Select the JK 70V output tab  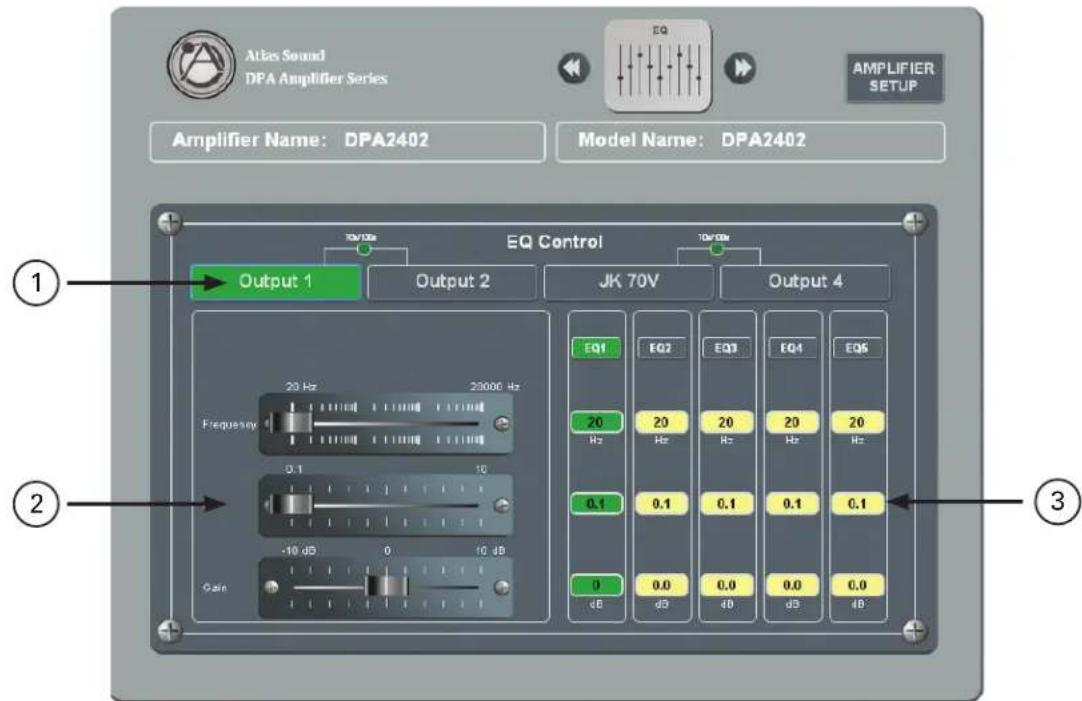tap(629, 282)
